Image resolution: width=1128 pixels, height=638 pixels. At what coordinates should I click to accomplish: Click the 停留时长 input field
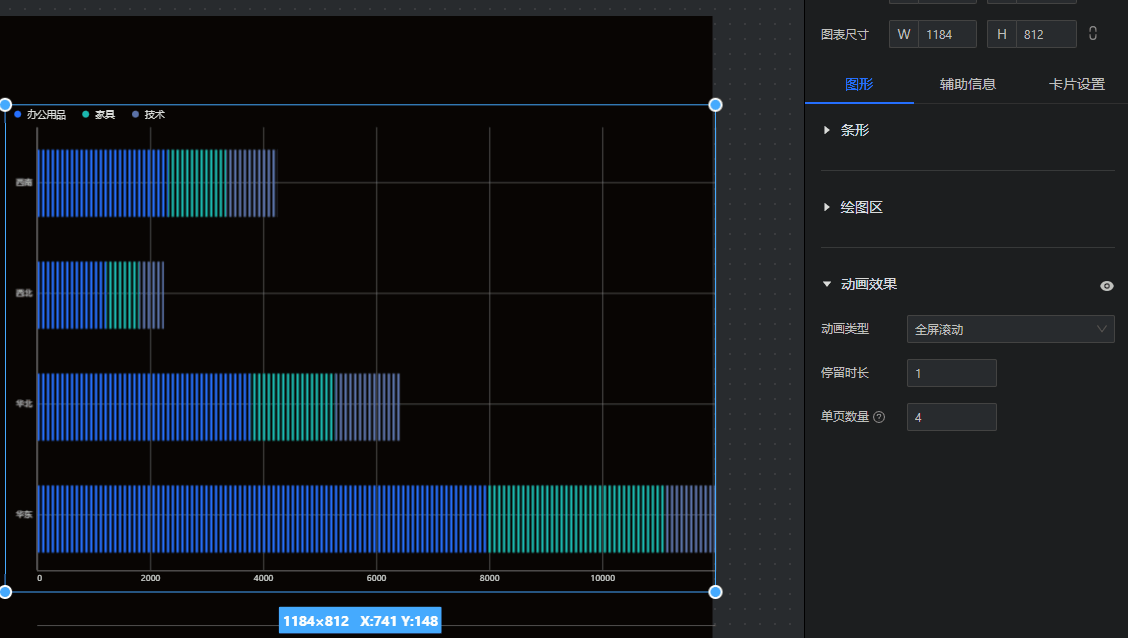pos(951,373)
